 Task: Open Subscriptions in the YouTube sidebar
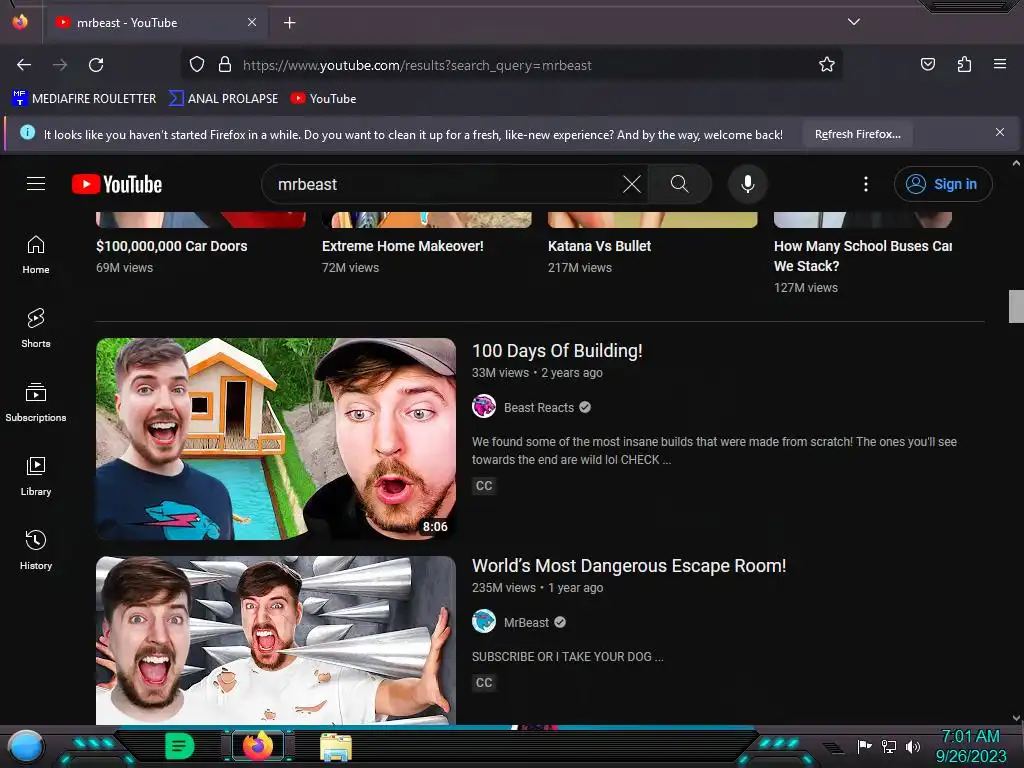[36, 402]
